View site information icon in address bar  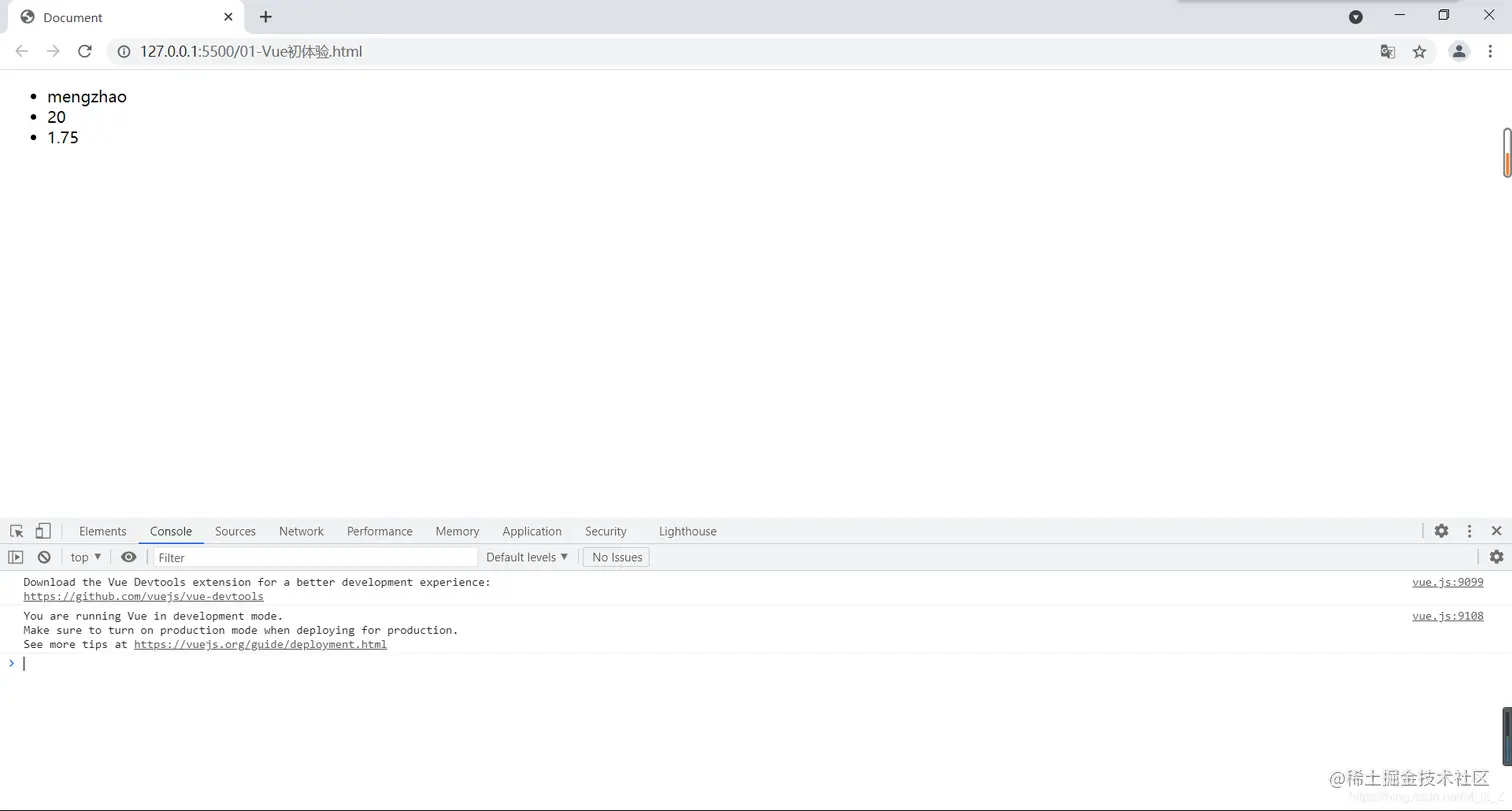124,51
